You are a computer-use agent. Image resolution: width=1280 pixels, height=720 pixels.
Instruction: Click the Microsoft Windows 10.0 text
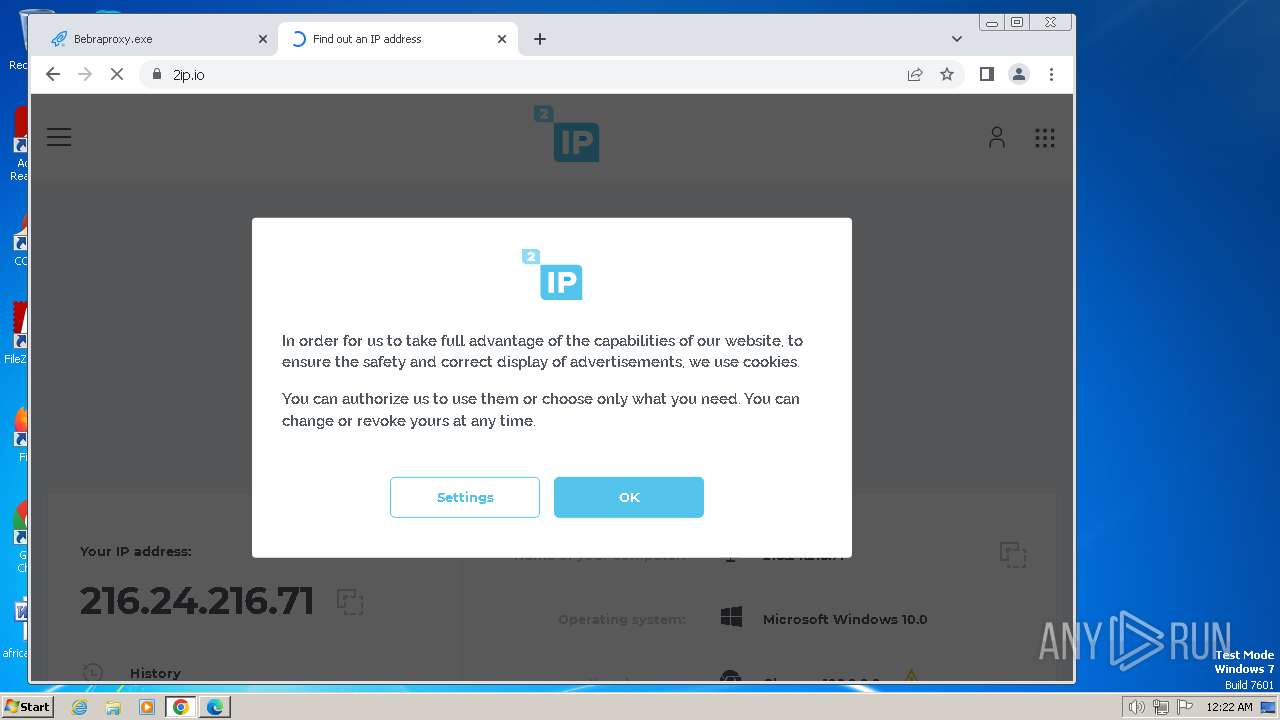tap(845, 619)
